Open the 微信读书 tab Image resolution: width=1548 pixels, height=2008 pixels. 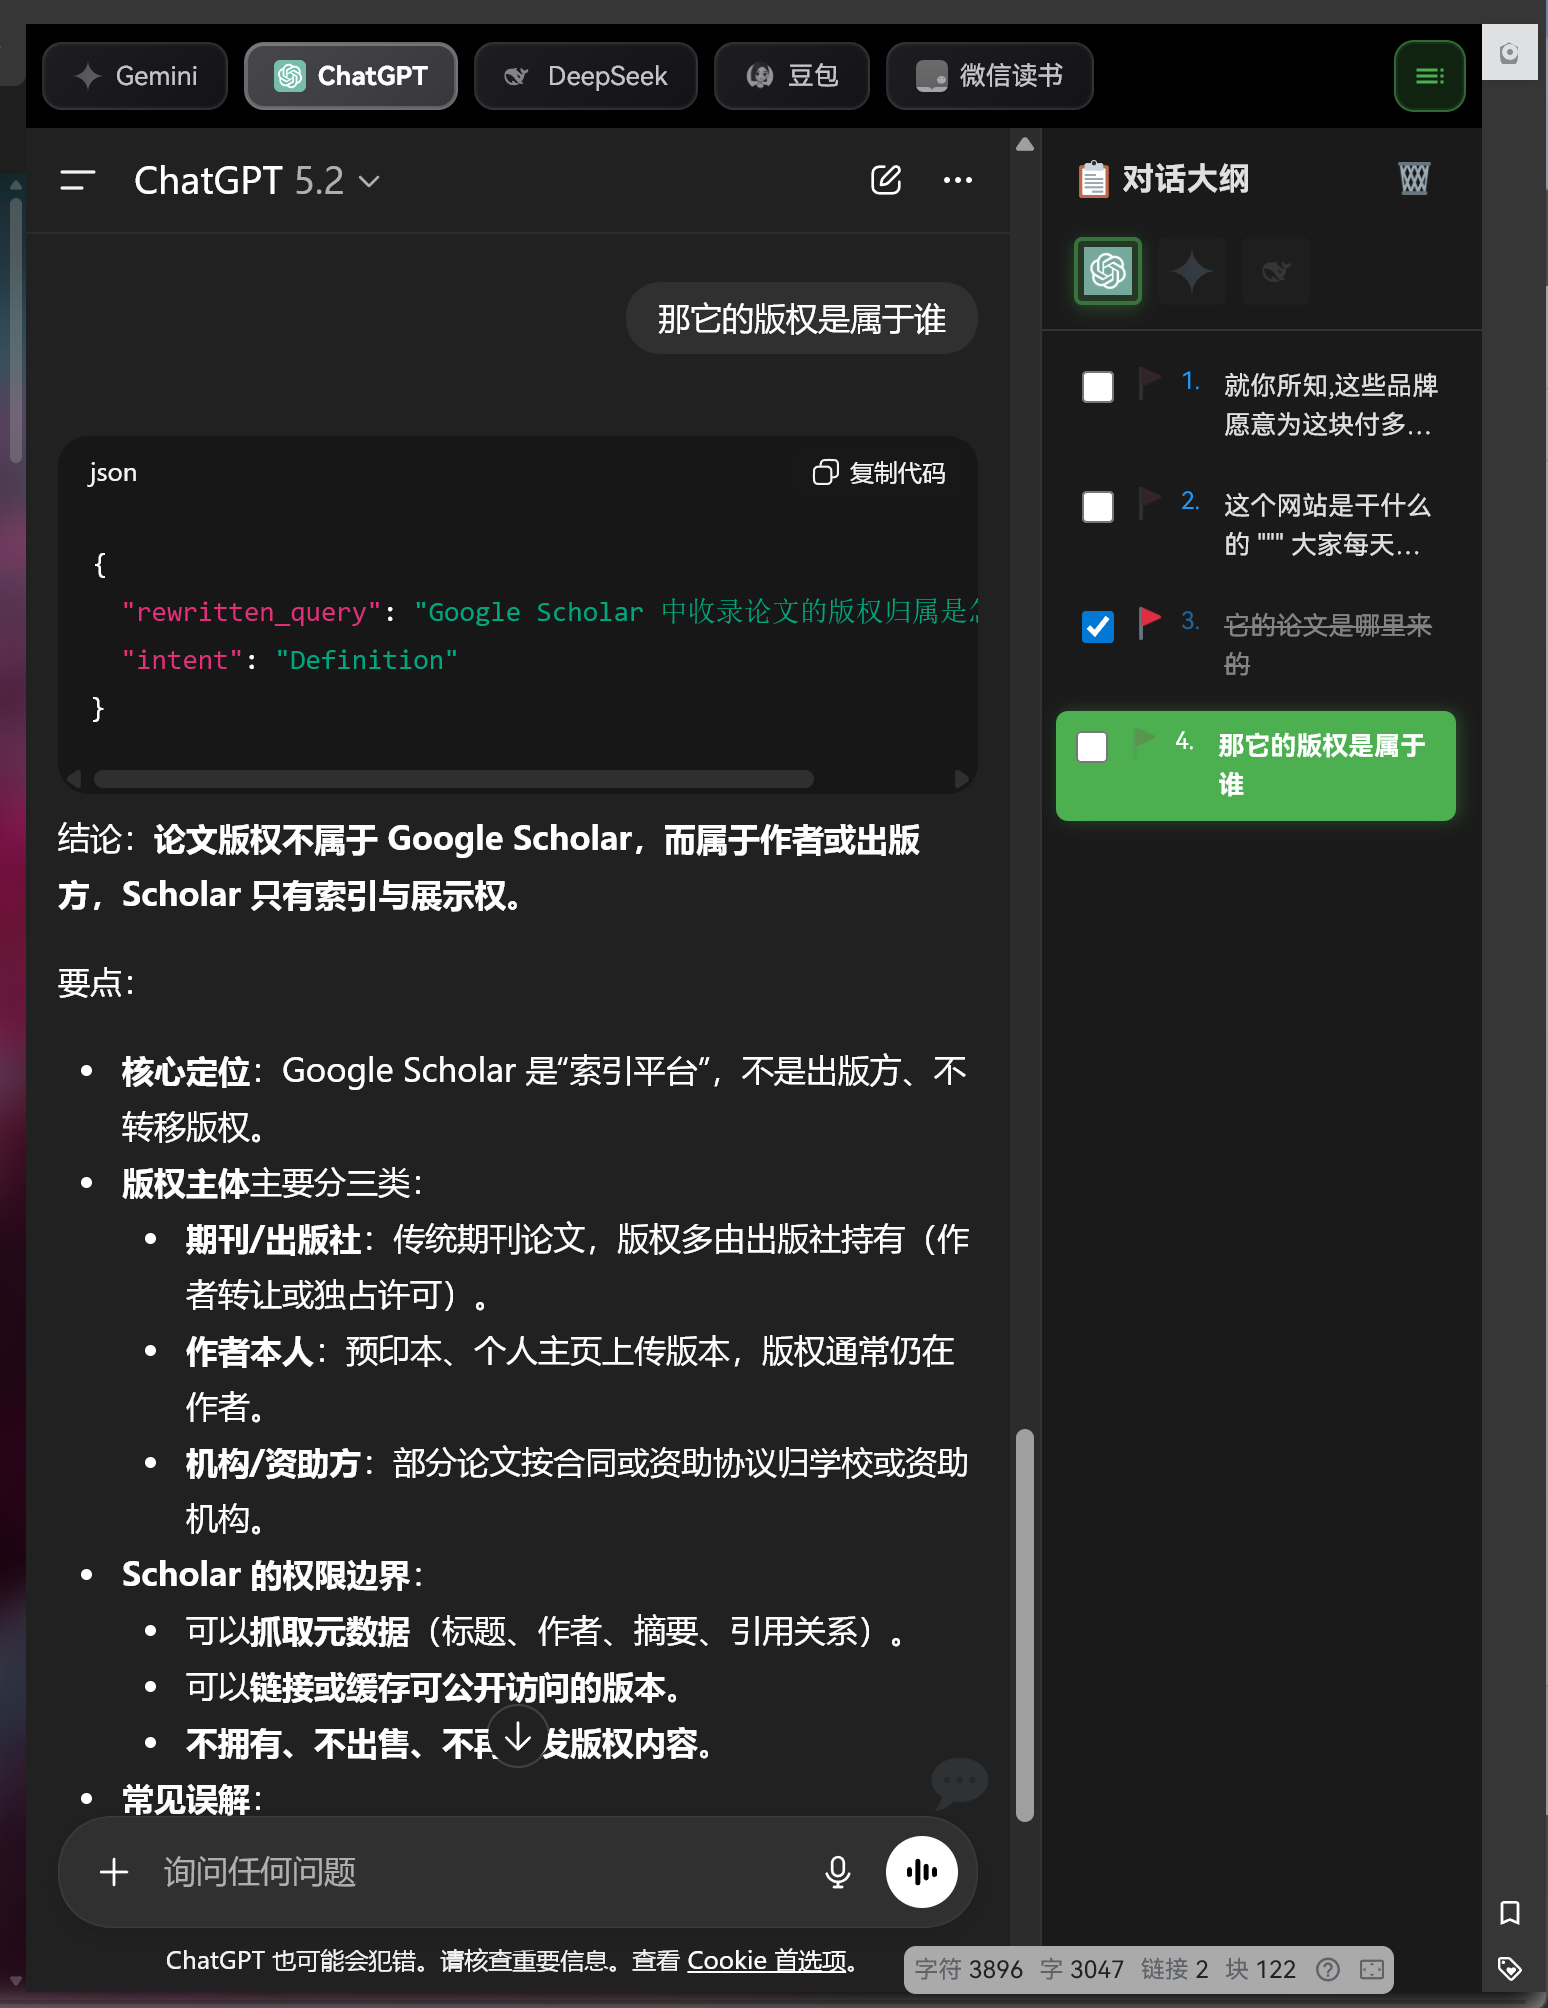point(990,76)
